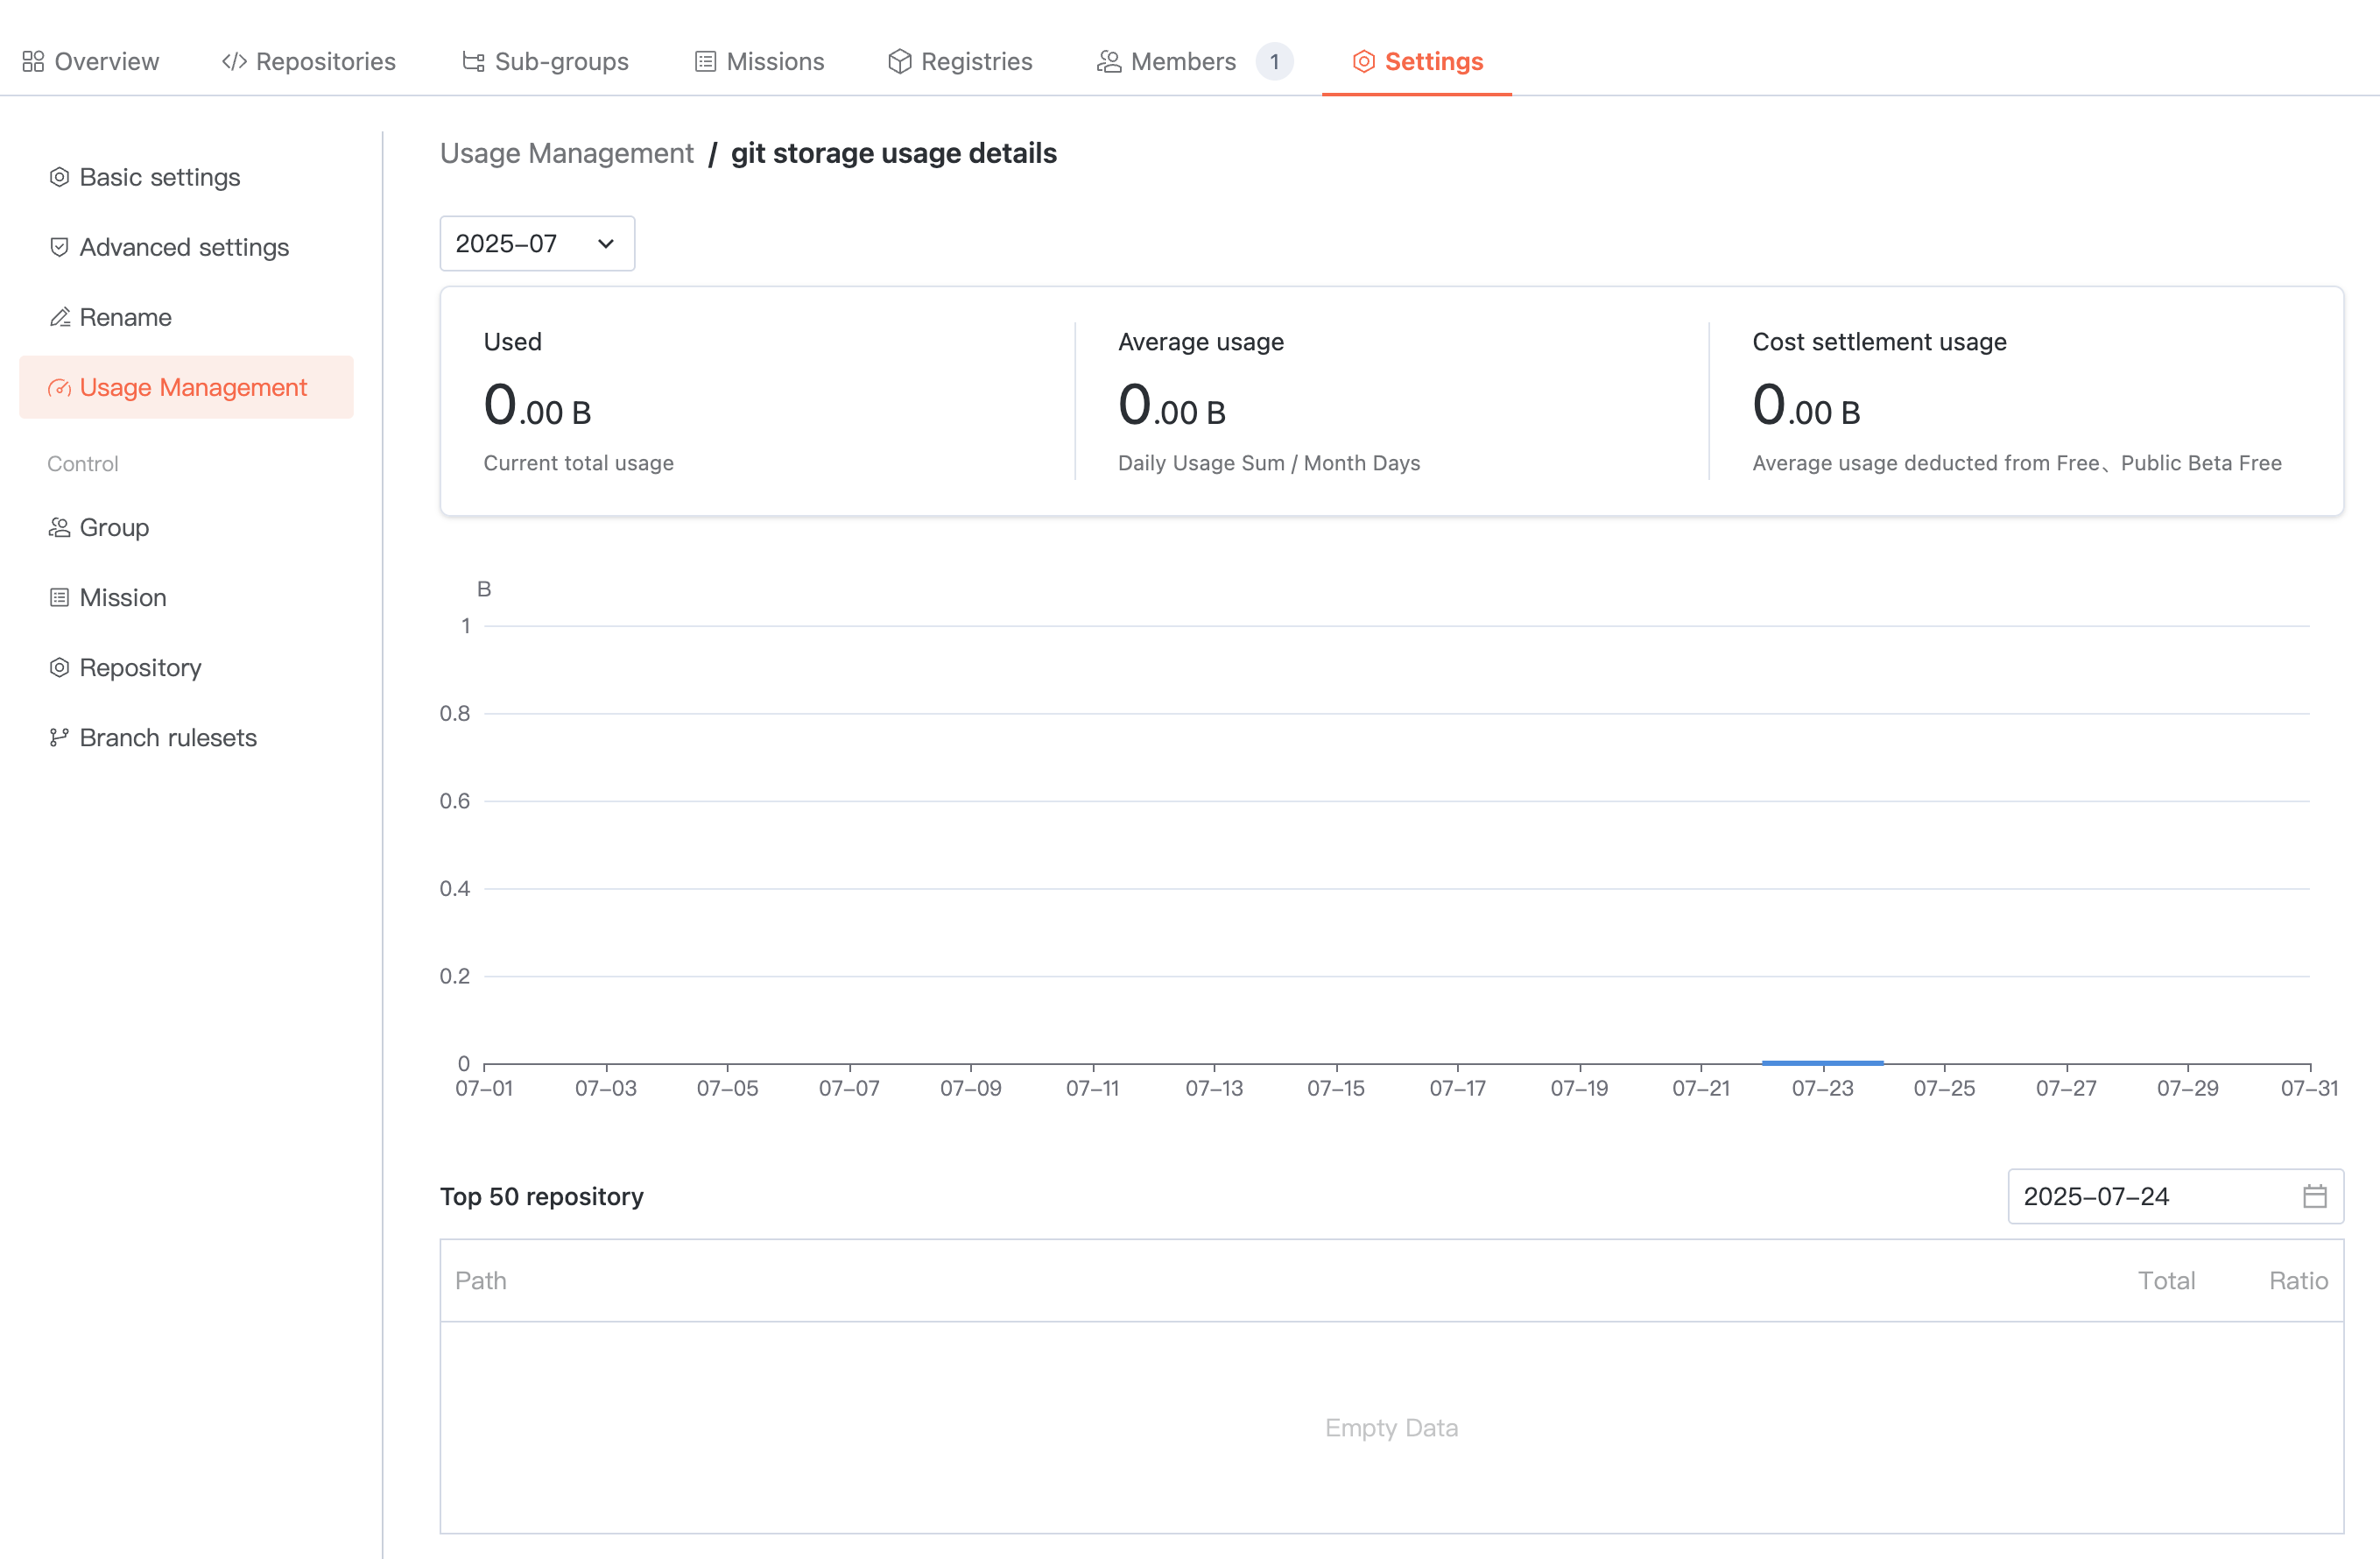Click the Sub-groups folder tree icon
This screenshot has width=2380, height=1559.
(x=473, y=61)
